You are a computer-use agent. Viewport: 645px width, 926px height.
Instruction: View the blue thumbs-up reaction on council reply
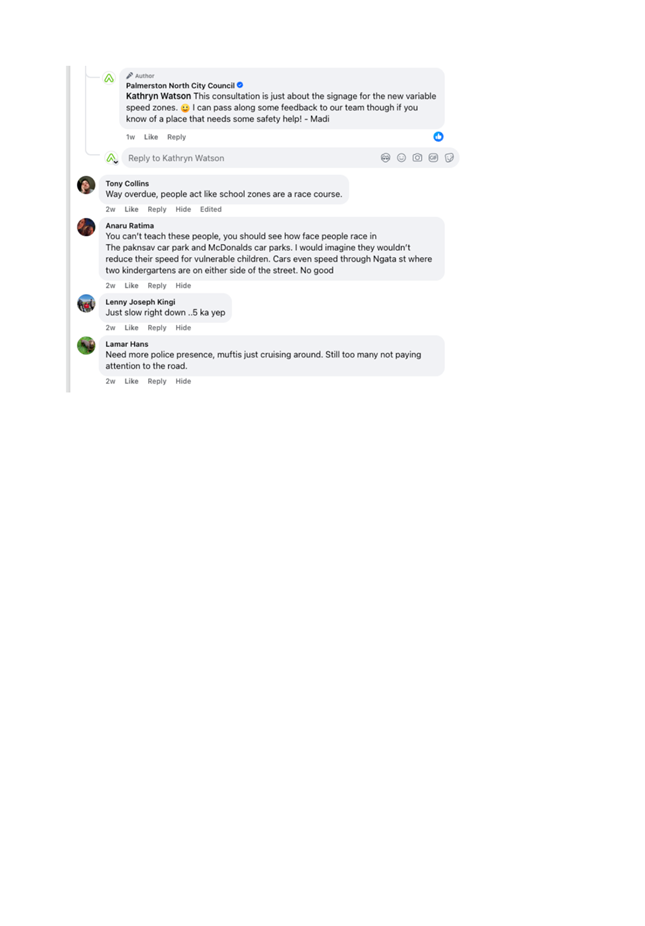[438, 136]
